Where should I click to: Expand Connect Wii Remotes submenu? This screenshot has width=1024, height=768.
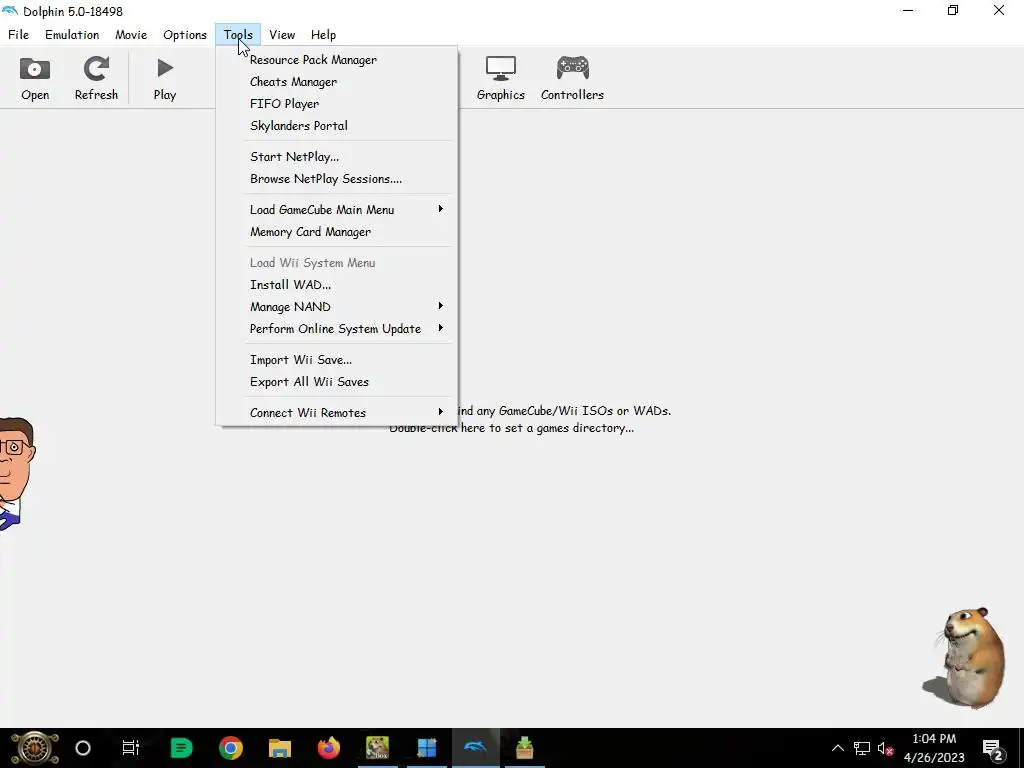[x=337, y=413]
